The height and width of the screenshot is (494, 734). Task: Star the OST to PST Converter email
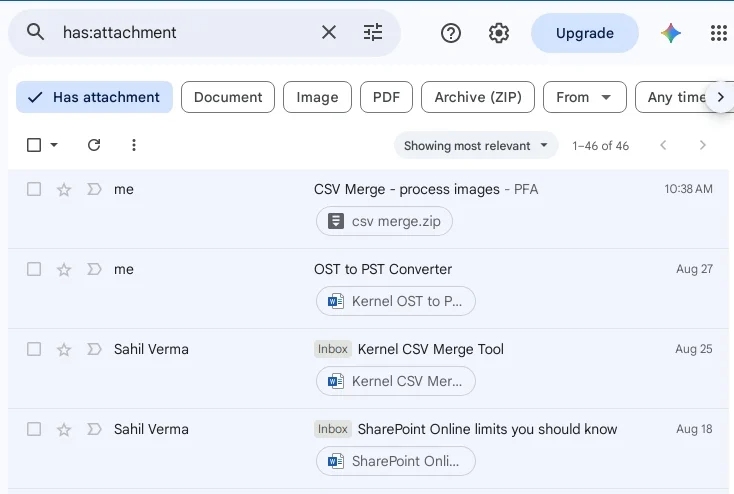tap(64, 270)
